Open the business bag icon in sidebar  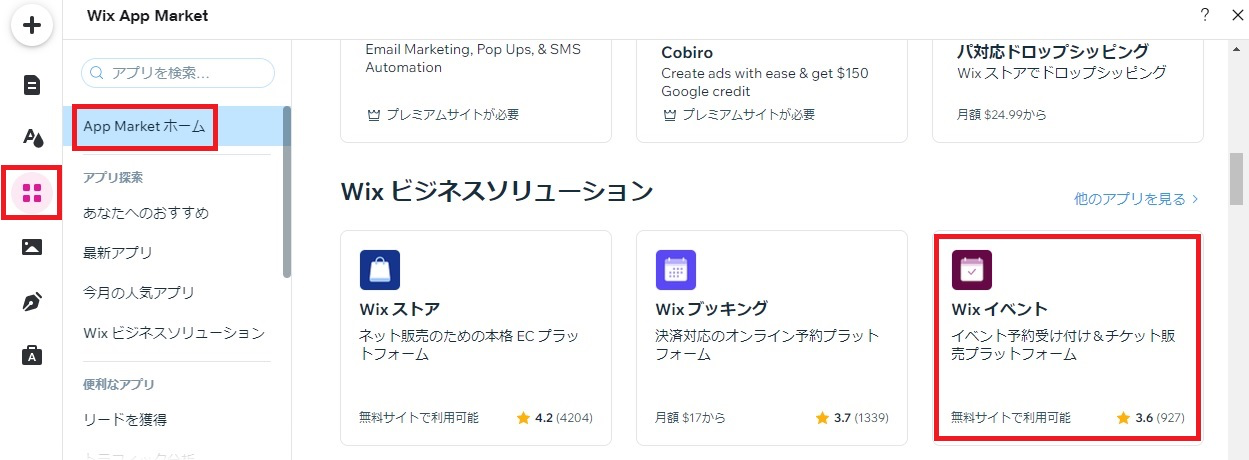point(31,355)
